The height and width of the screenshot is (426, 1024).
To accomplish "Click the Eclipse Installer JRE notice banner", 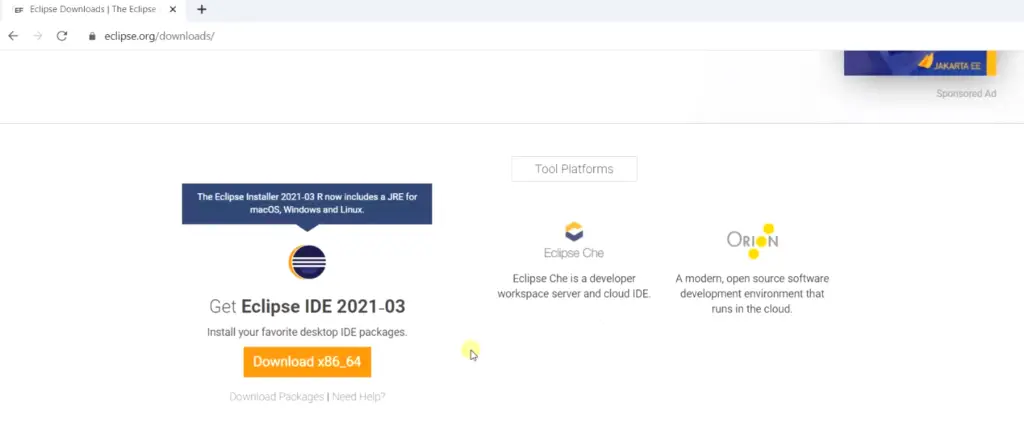I will 307,204.
